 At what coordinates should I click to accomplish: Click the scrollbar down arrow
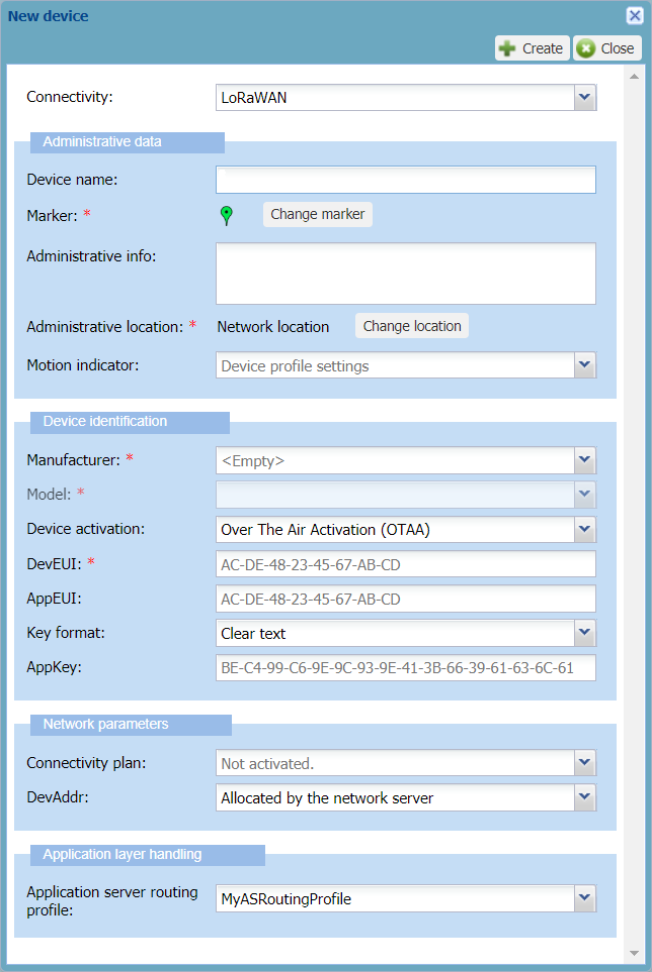tap(634, 953)
